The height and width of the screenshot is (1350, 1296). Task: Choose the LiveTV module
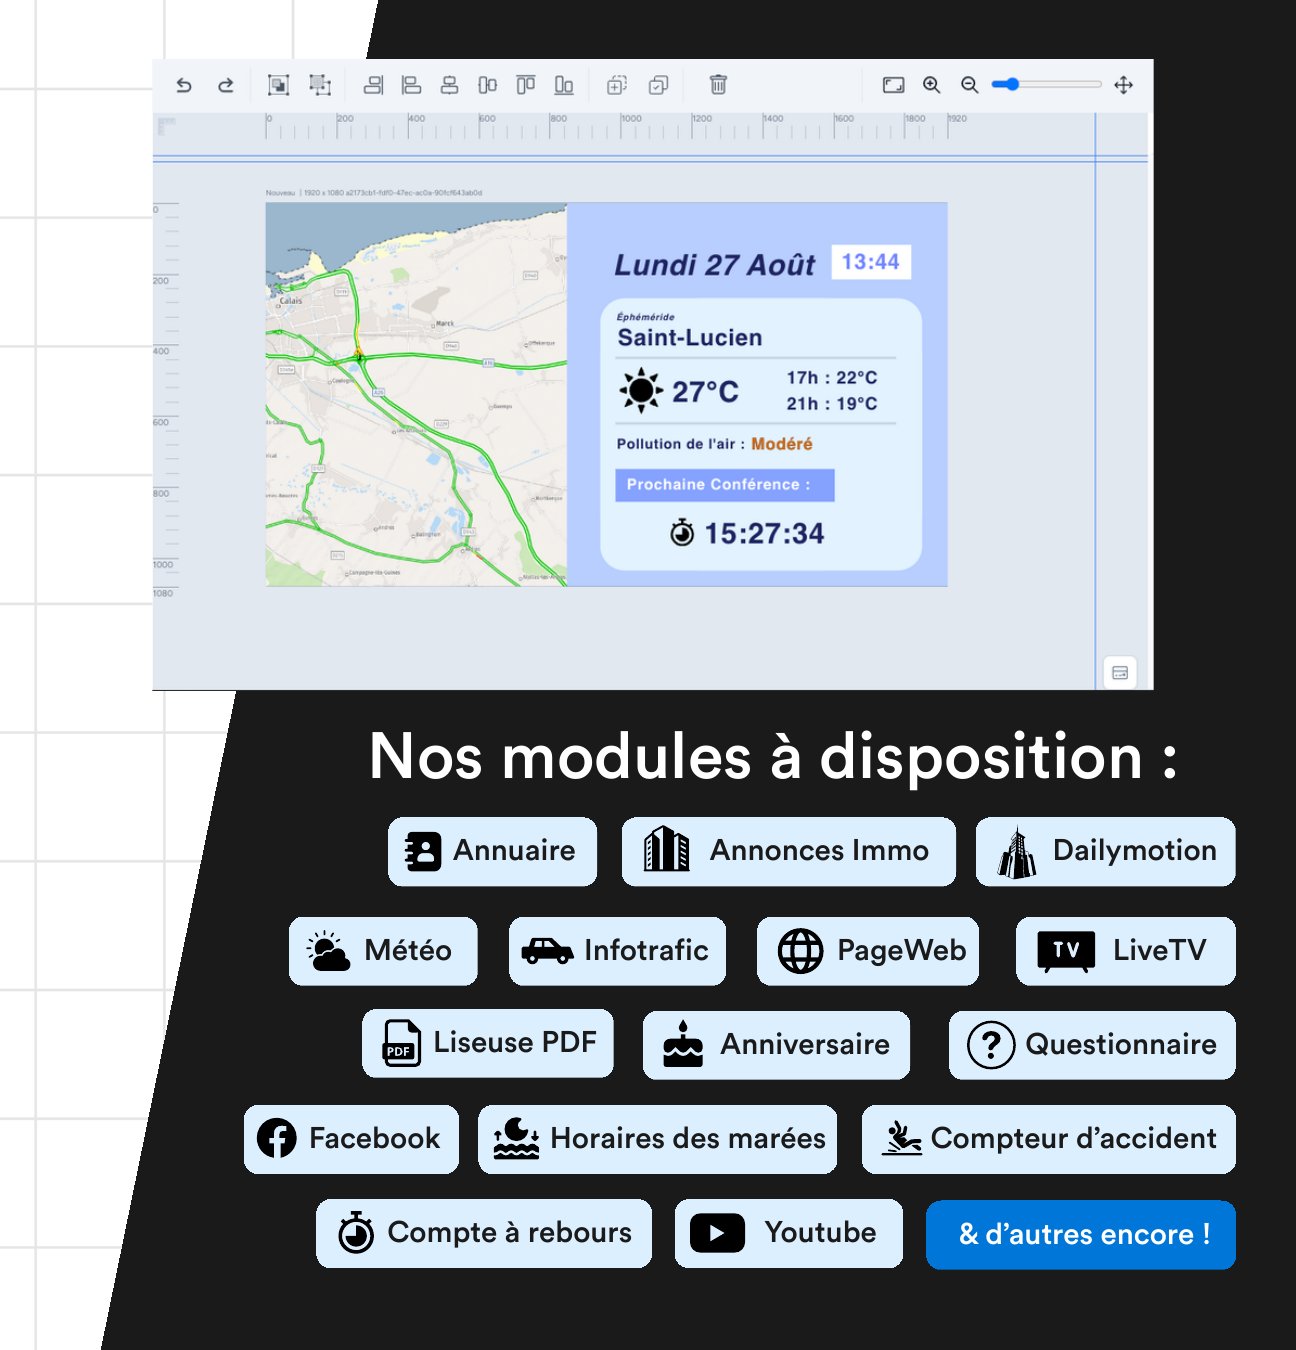click(x=1126, y=951)
